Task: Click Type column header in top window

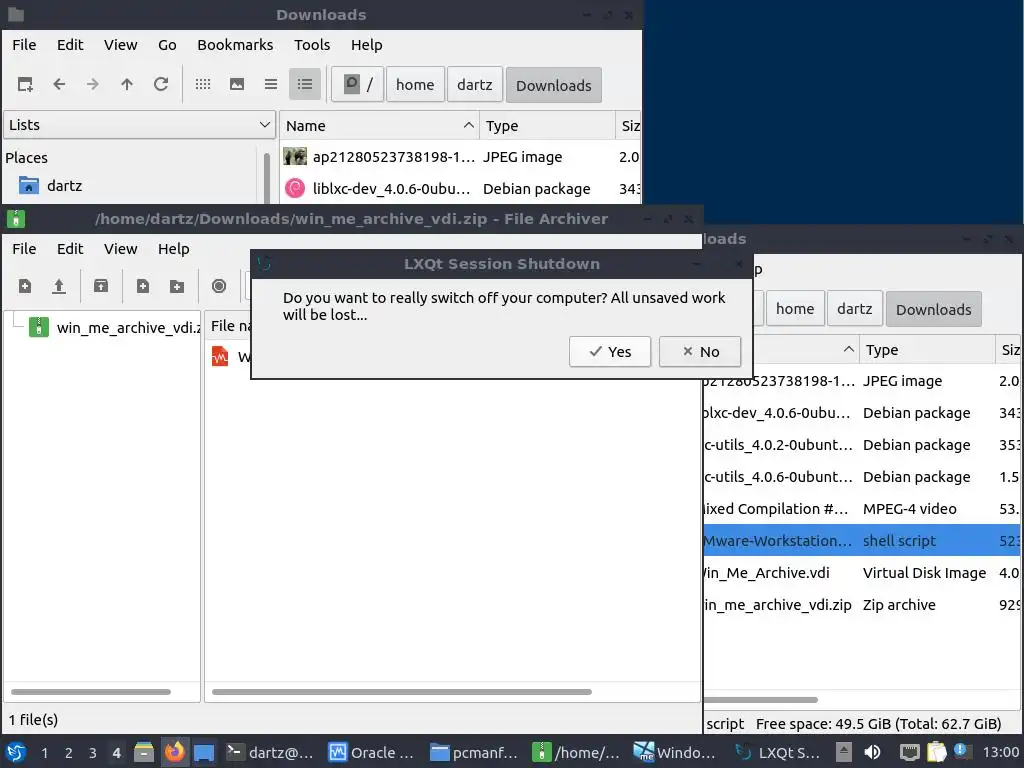Action: coord(547,125)
